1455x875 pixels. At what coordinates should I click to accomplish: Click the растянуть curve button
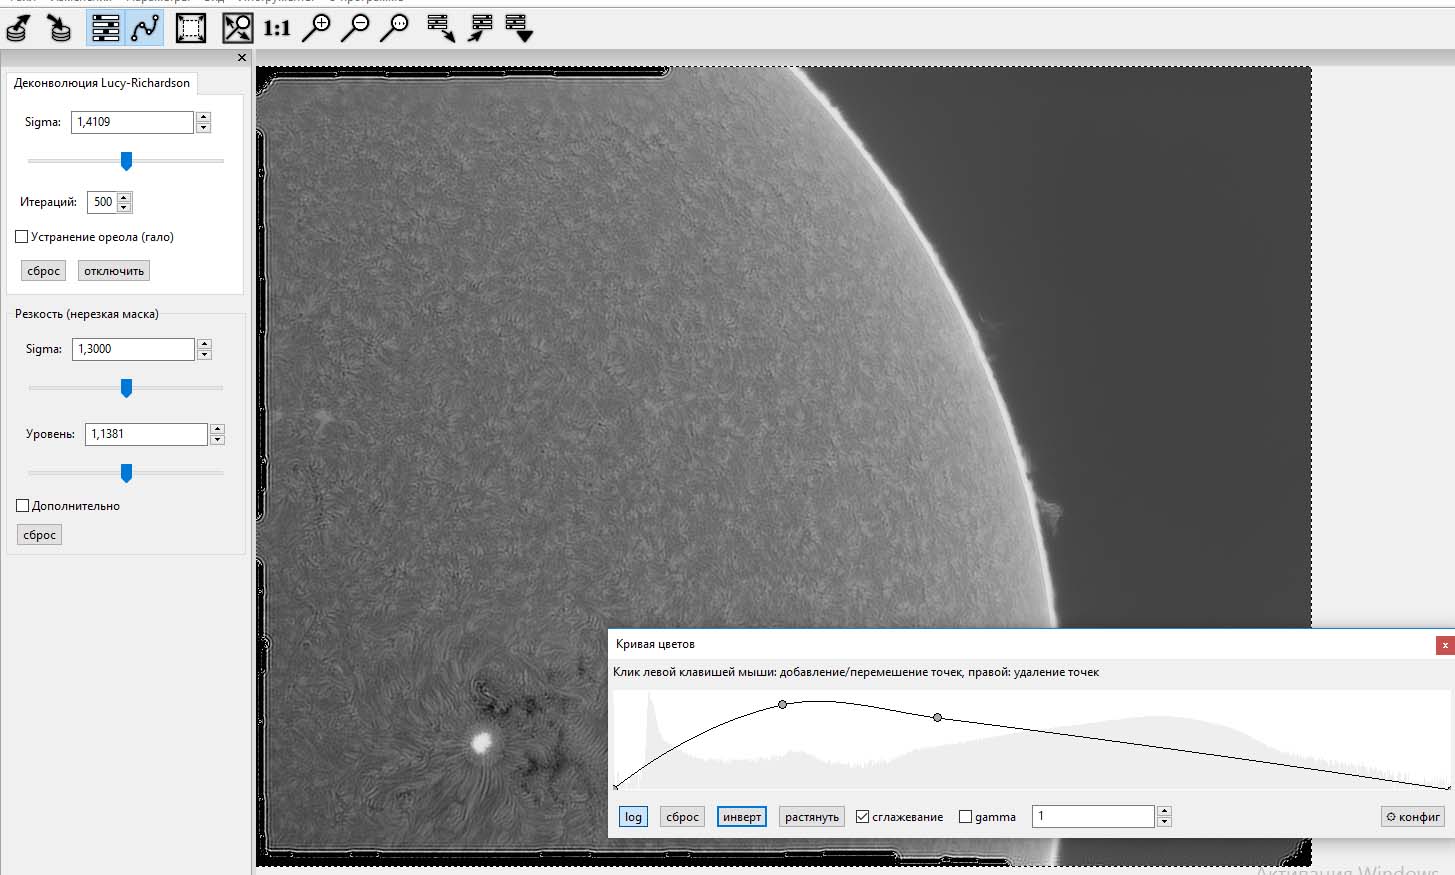(x=812, y=817)
